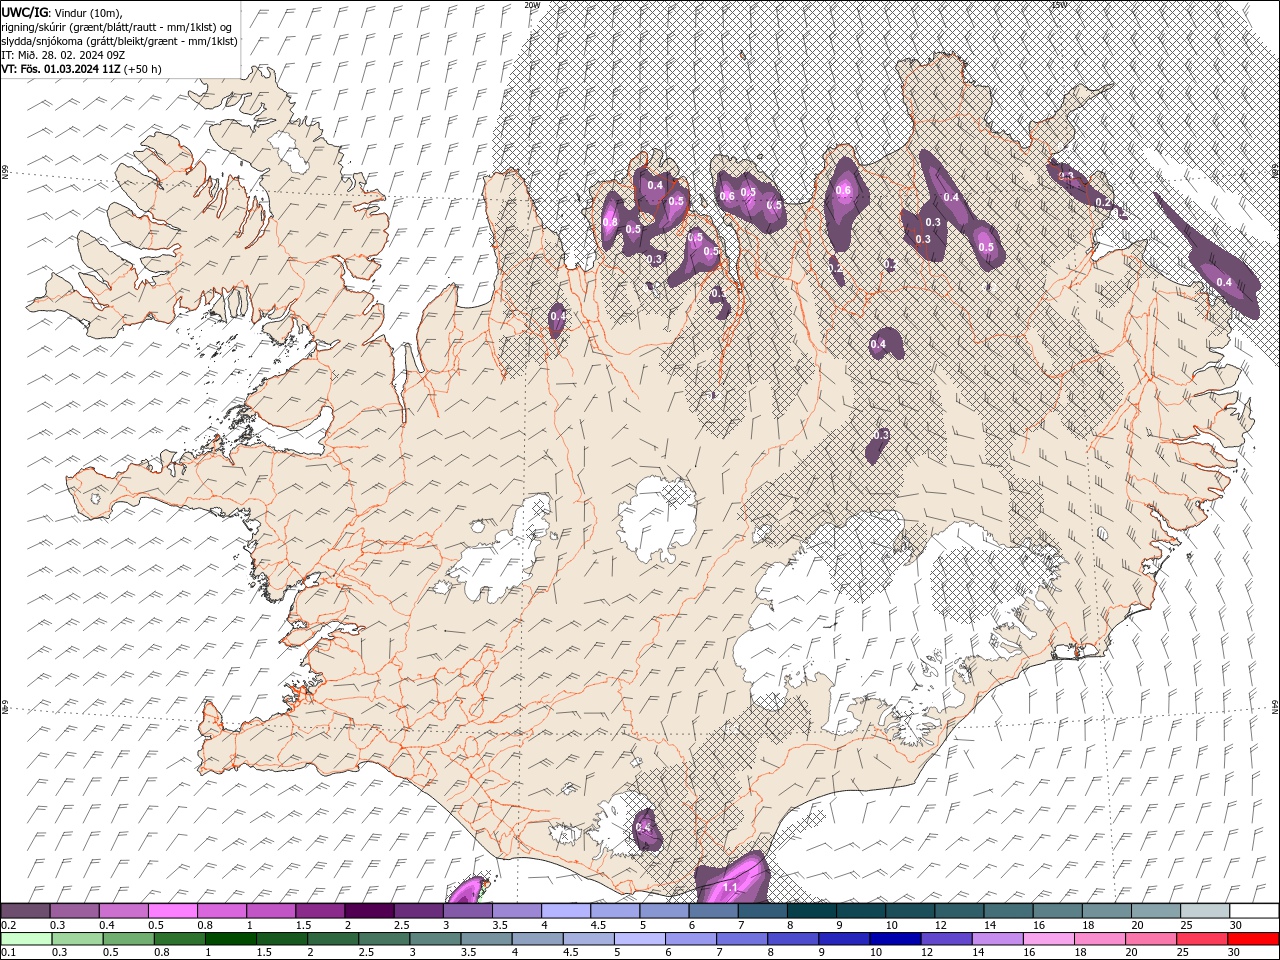Click the upper legend swatch labeled 3.5
Viewport: 1280px width, 960px height.
coord(517,911)
